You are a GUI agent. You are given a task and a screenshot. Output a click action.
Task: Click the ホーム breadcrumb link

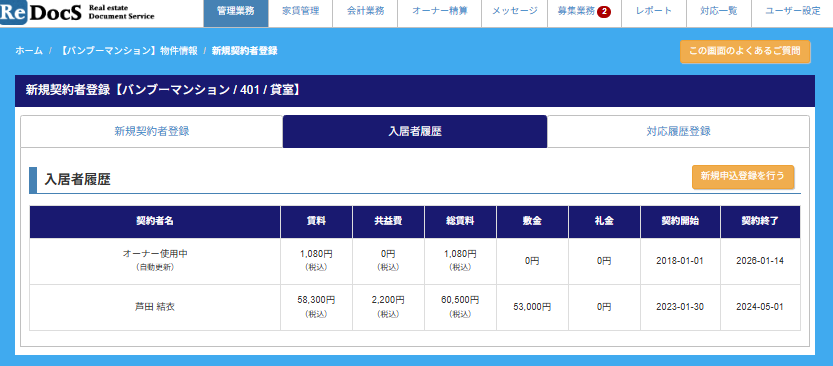coord(29,51)
